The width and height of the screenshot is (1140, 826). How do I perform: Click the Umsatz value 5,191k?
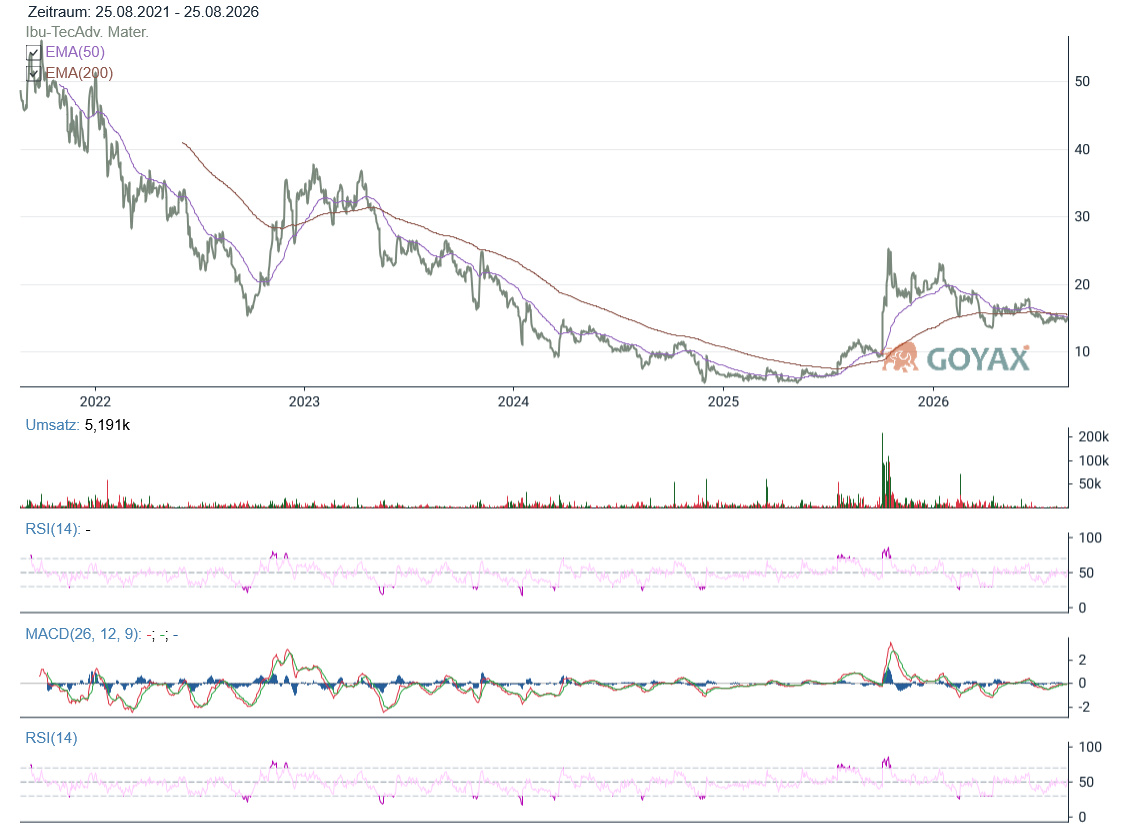pyautogui.click(x=108, y=425)
